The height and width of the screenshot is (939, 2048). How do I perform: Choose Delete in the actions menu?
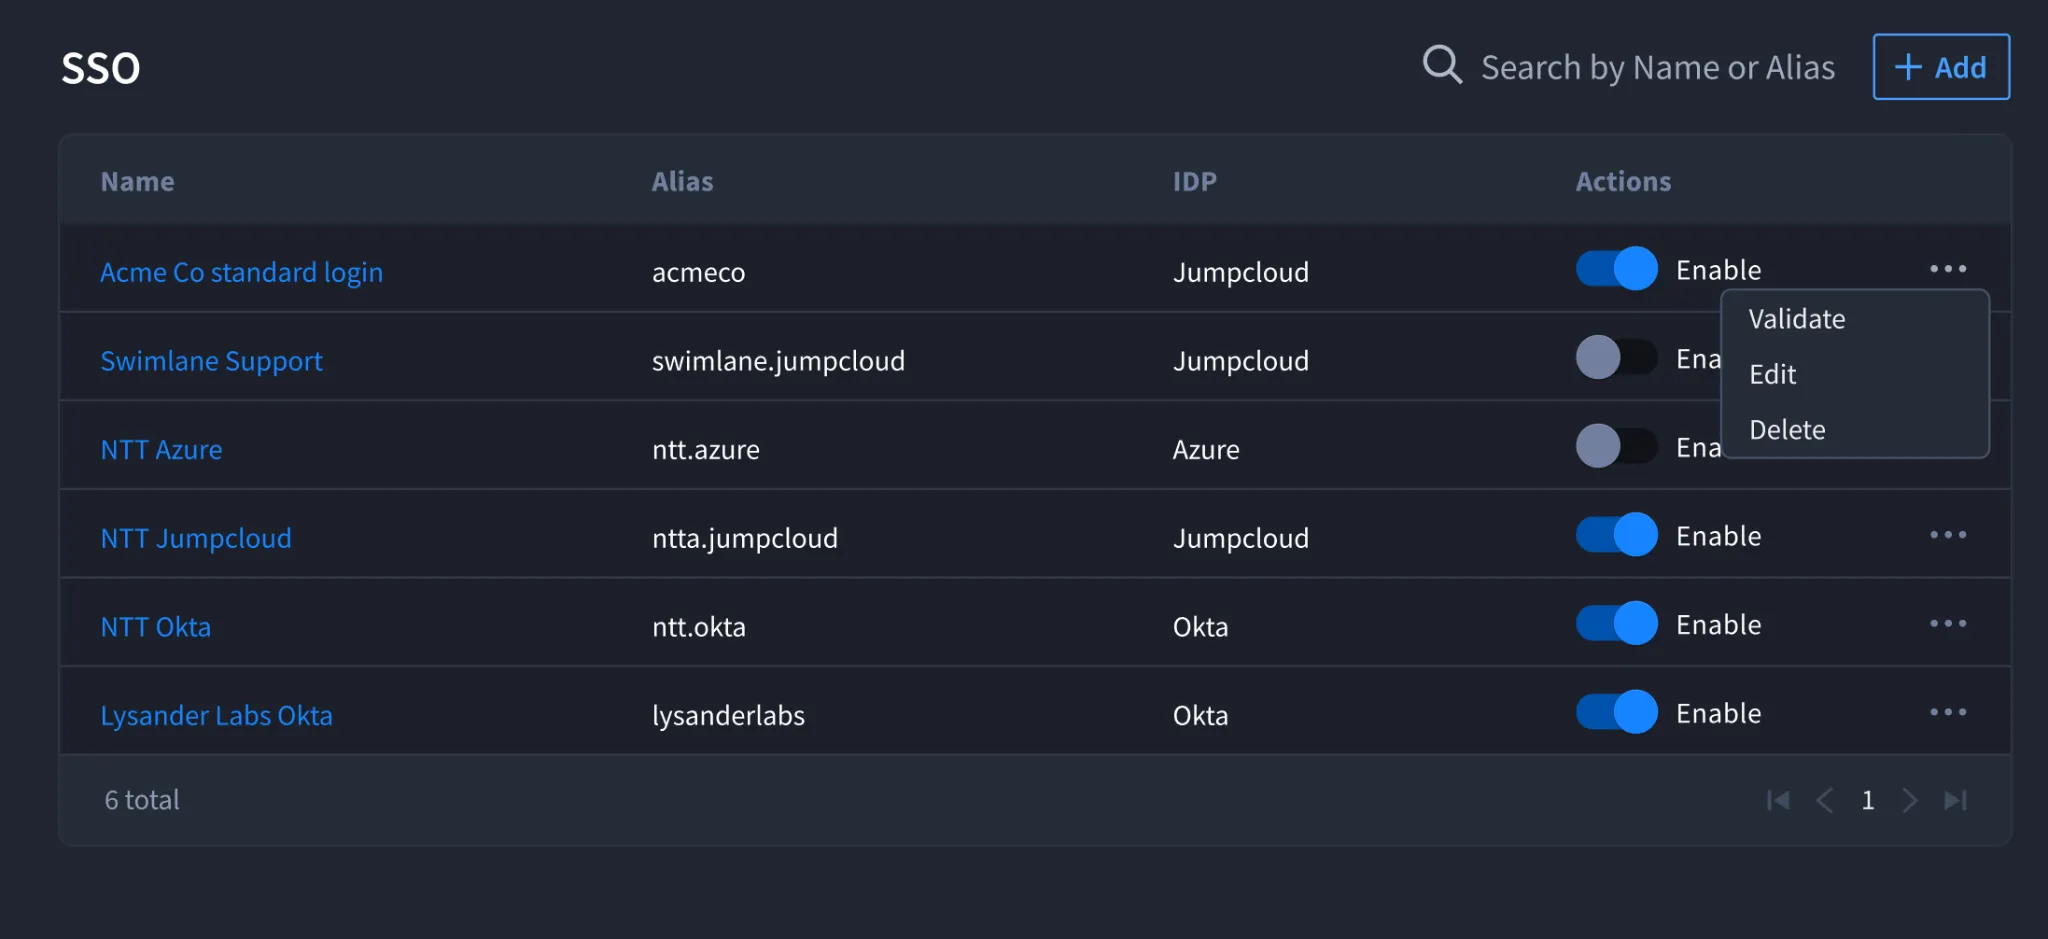1787,430
